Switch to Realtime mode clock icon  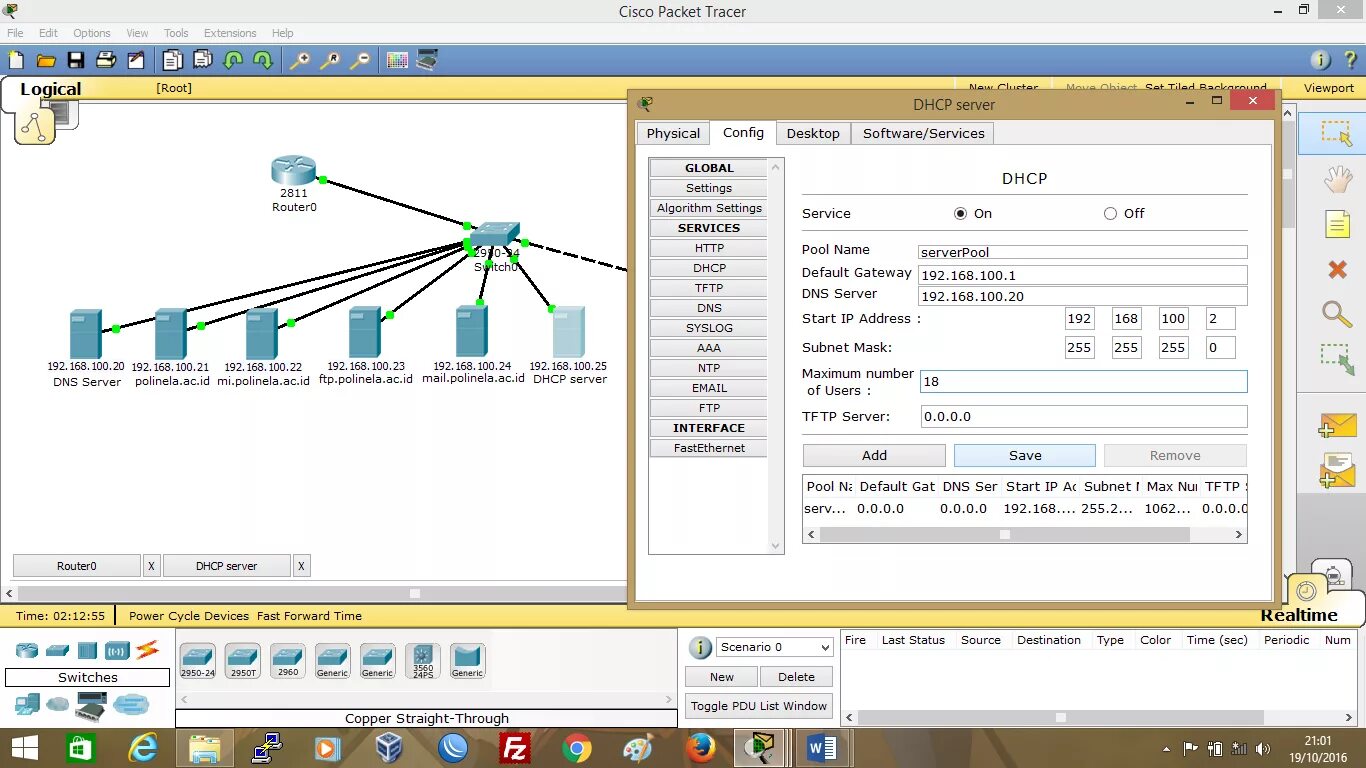[x=1306, y=590]
